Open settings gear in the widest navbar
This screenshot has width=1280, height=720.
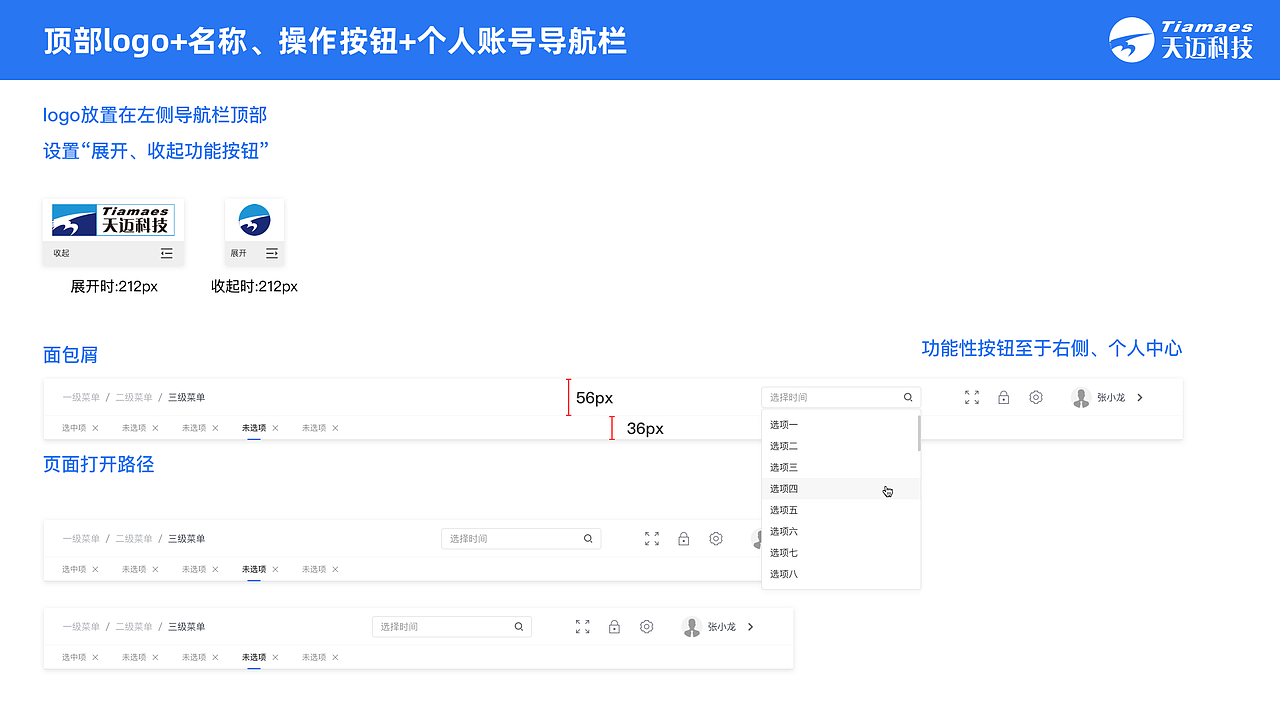click(x=1036, y=397)
